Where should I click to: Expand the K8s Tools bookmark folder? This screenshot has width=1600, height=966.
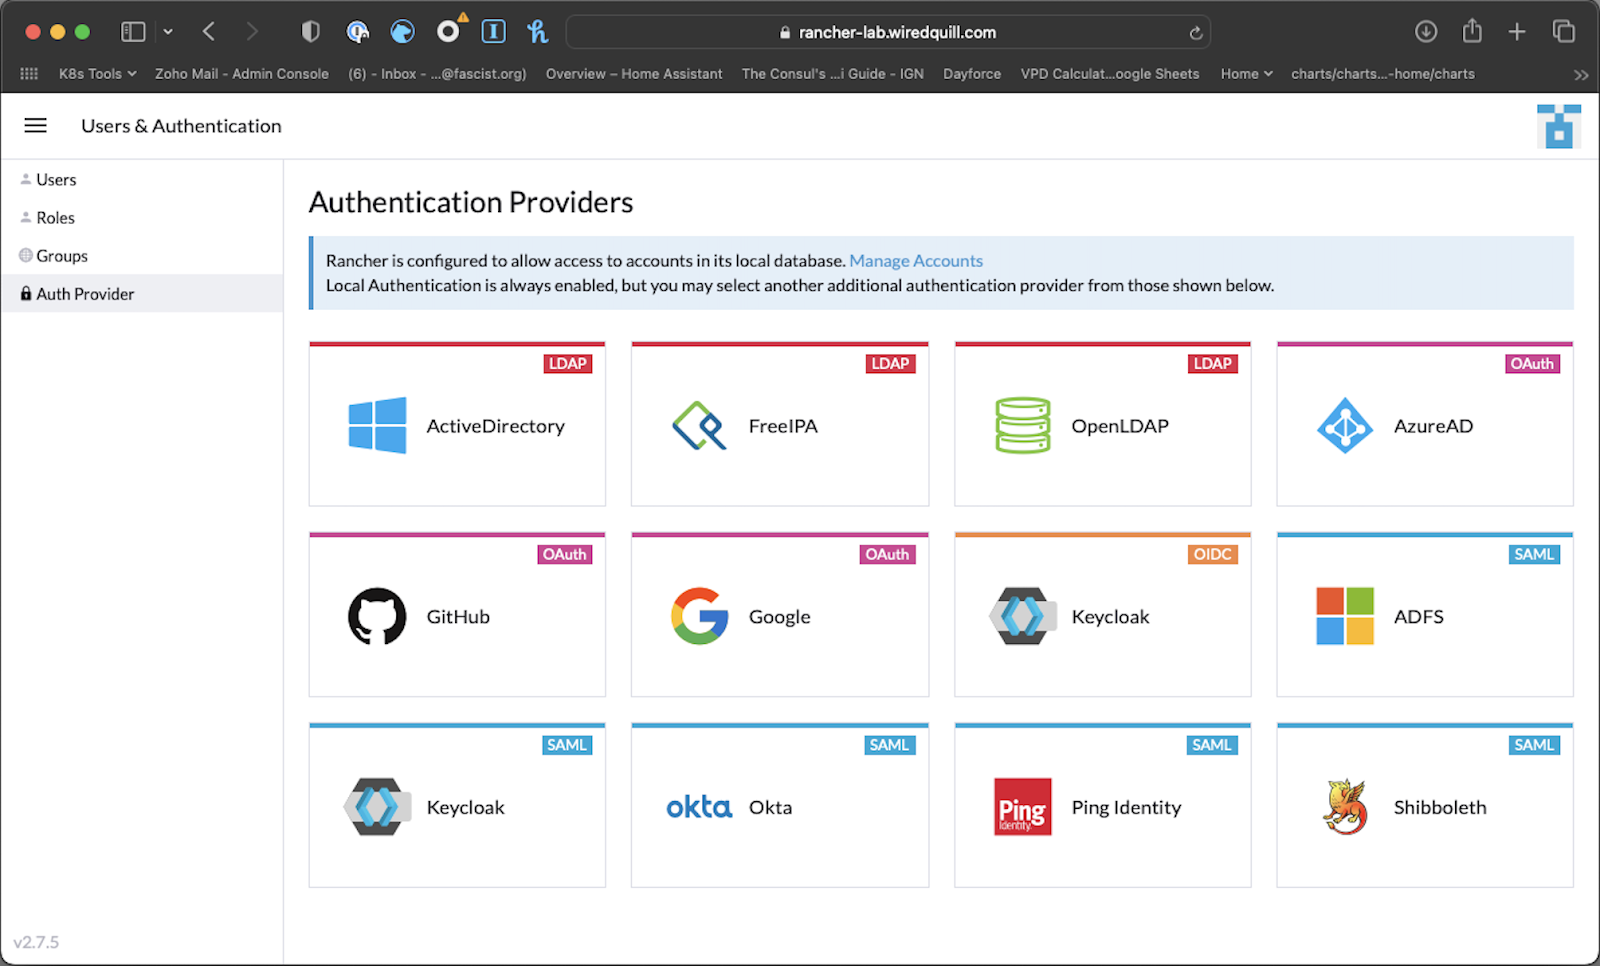[x=97, y=74]
